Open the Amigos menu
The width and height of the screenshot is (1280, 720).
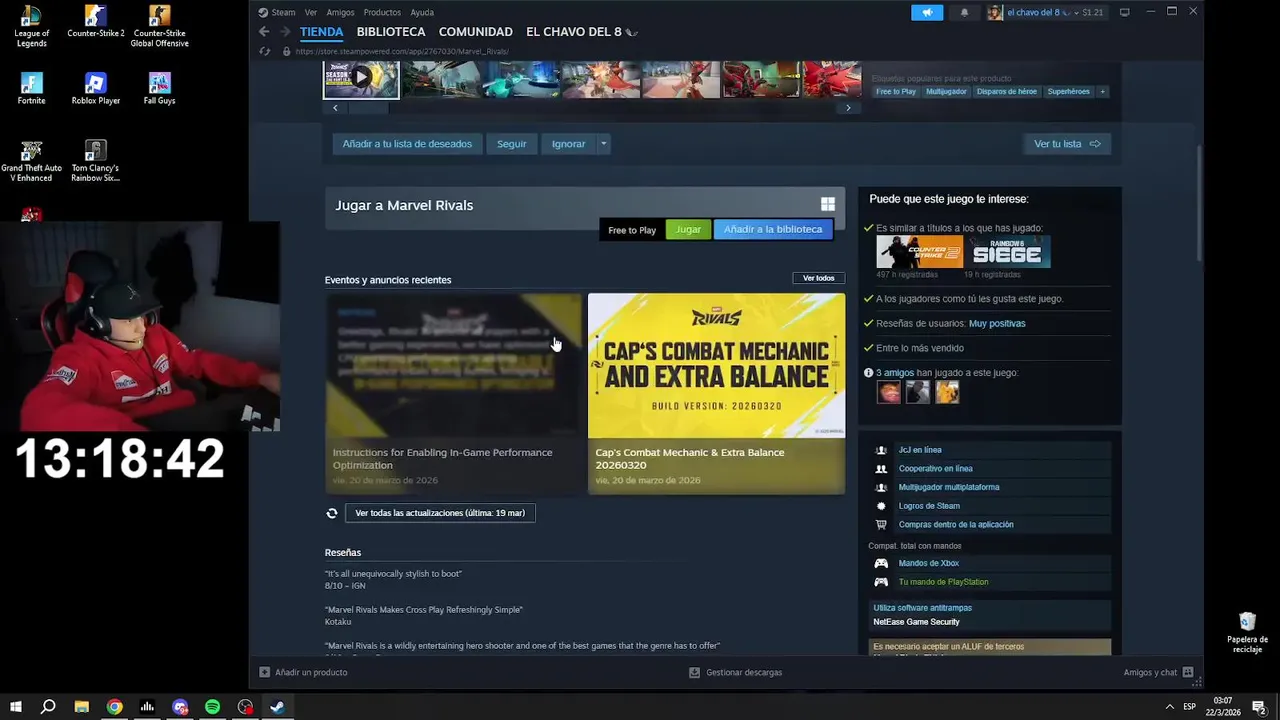340,12
